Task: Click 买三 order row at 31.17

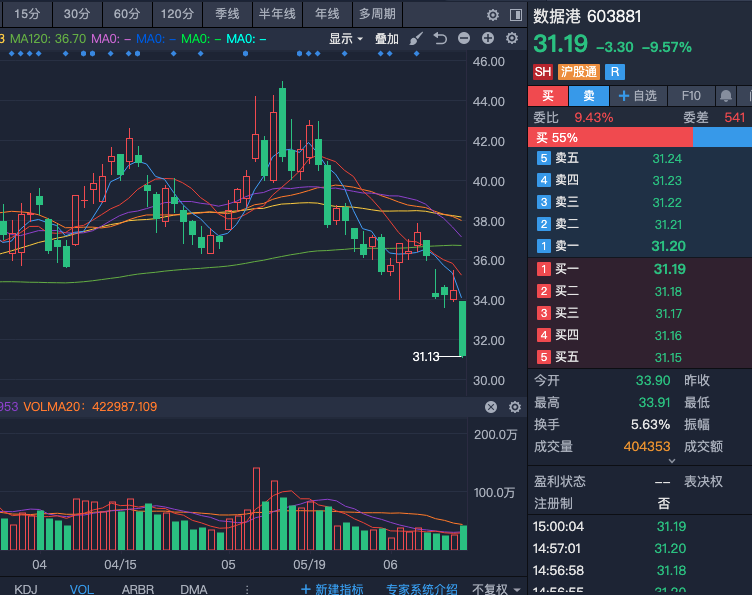Action: 640,313
